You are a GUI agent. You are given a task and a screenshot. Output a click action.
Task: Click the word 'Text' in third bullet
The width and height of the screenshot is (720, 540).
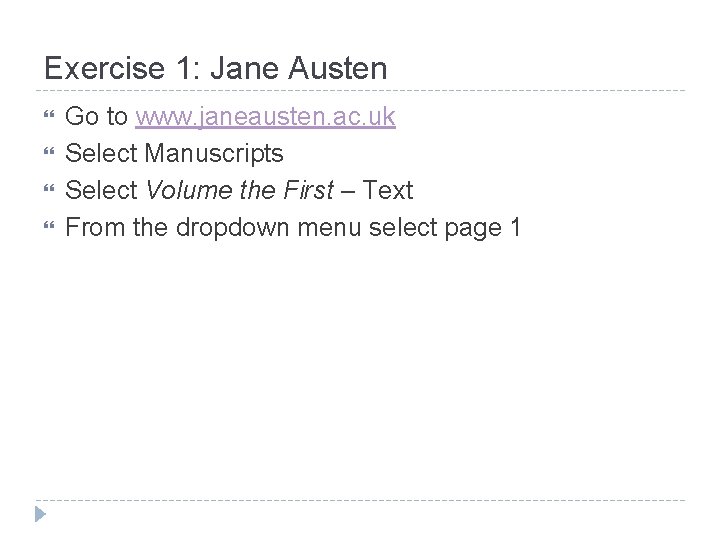(389, 190)
